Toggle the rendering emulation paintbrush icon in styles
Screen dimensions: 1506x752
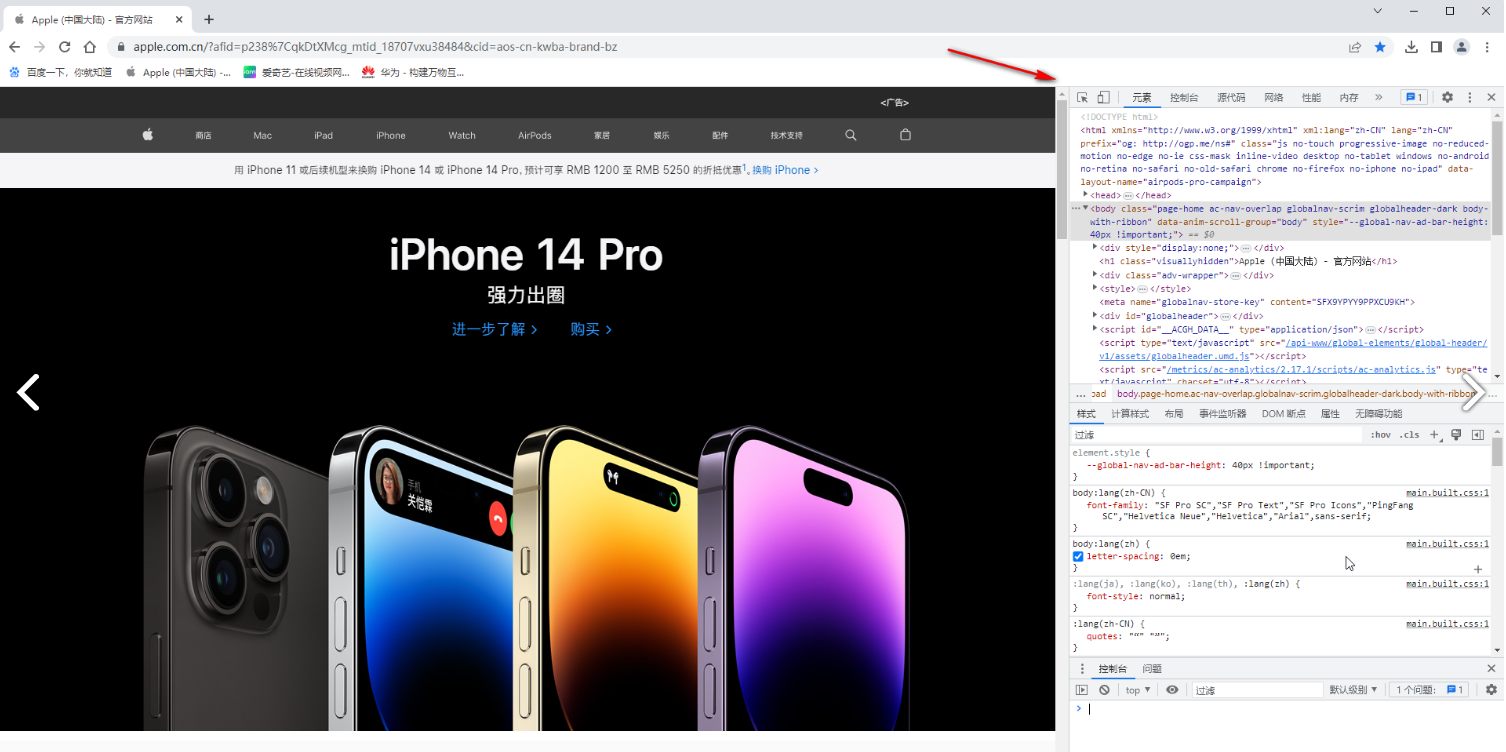click(x=1456, y=435)
